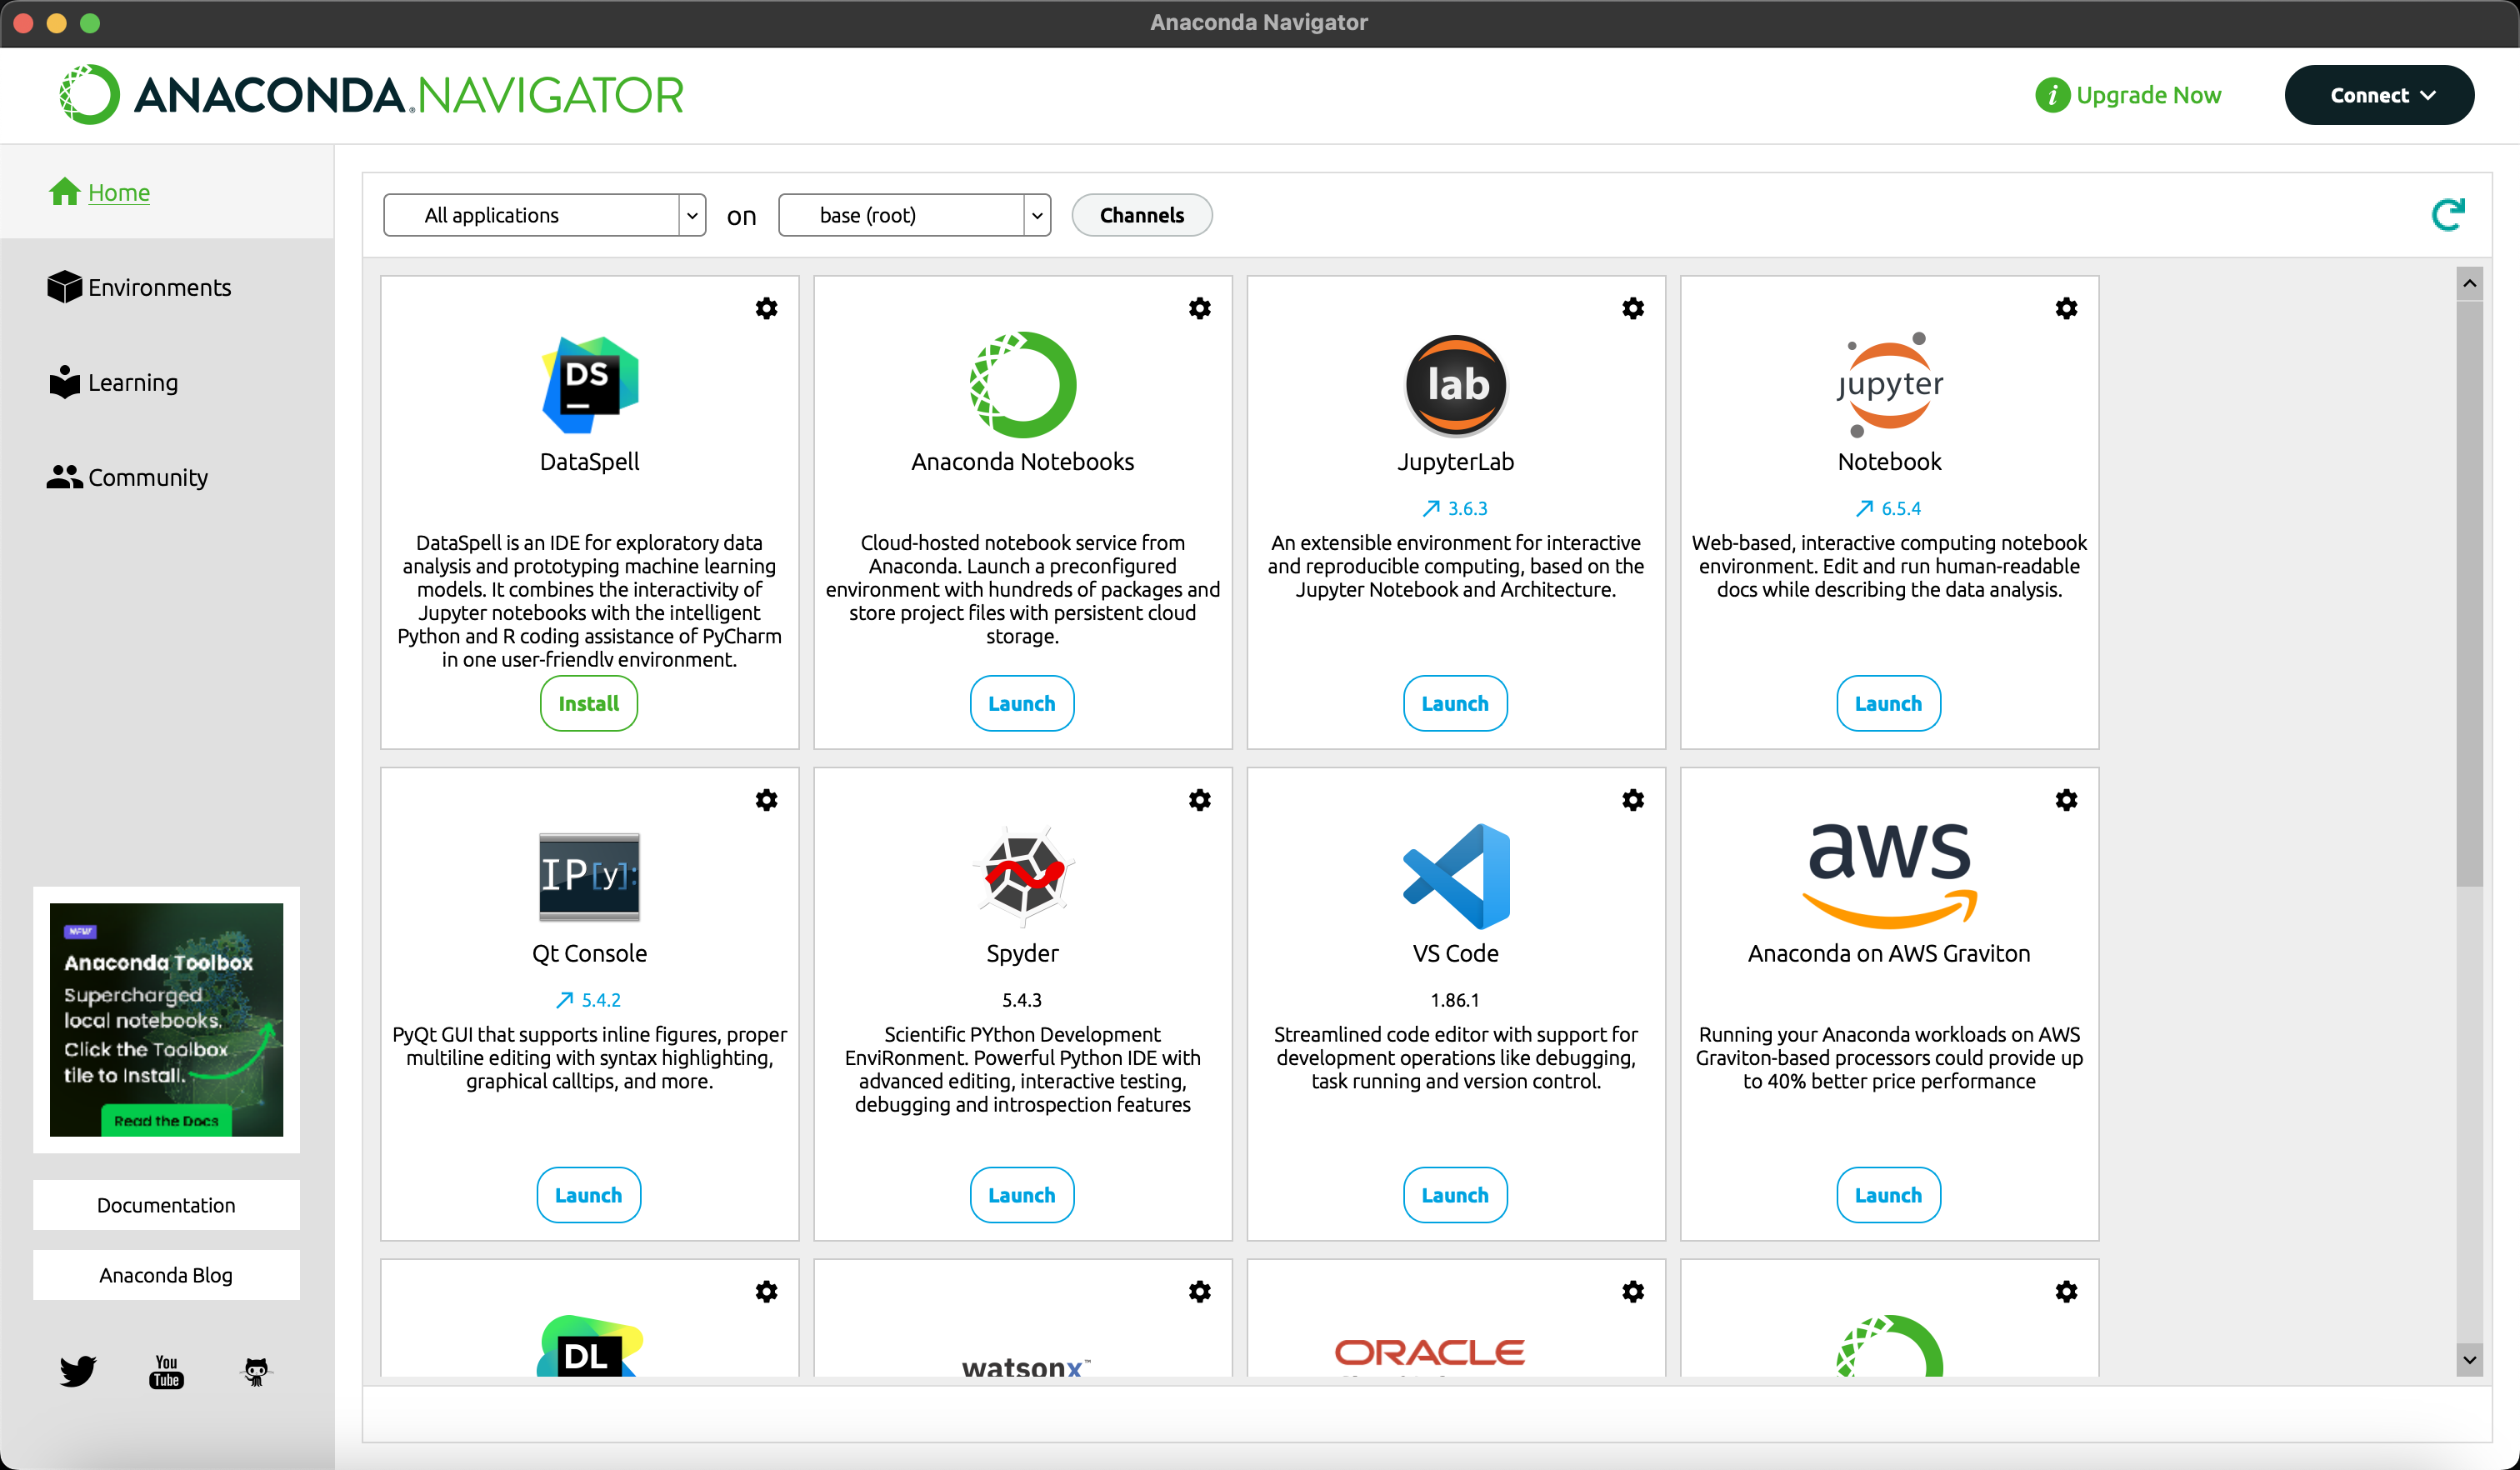Open the Connect dropdown menu
2520x1470 pixels.
coord(2378,95)
